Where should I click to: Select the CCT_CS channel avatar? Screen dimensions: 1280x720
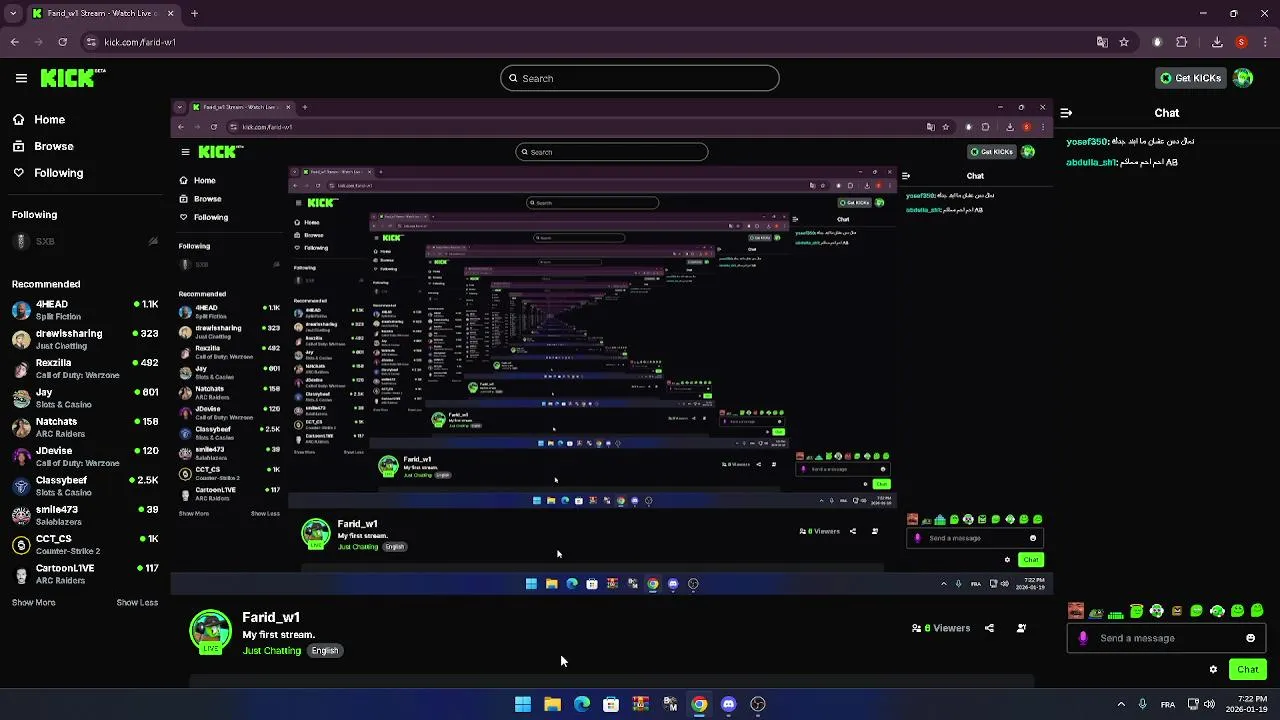(x=21, y=545)
